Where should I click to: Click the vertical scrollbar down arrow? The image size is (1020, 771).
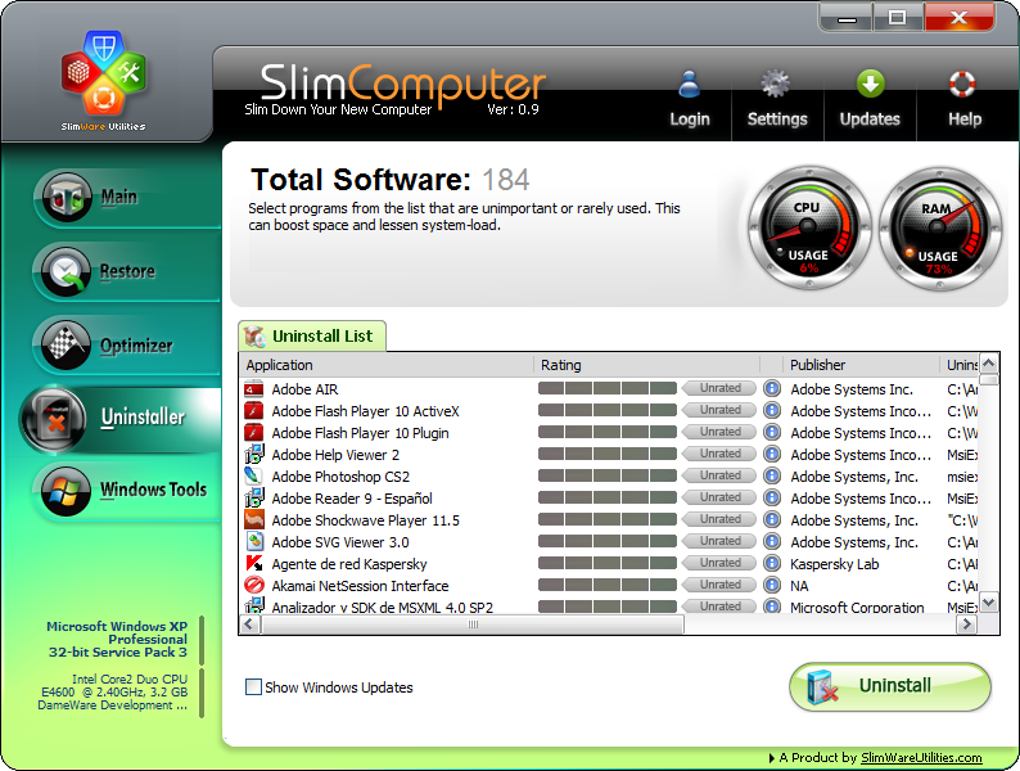click(988, 602)
